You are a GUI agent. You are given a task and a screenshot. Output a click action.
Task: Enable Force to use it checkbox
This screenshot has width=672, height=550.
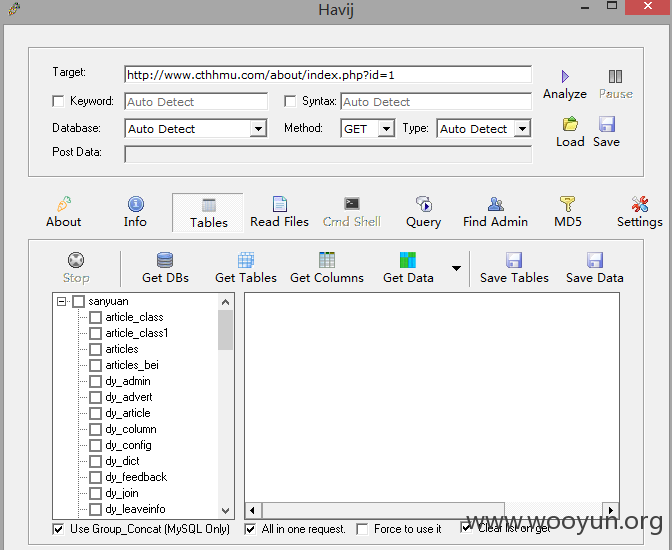[362, 529]
